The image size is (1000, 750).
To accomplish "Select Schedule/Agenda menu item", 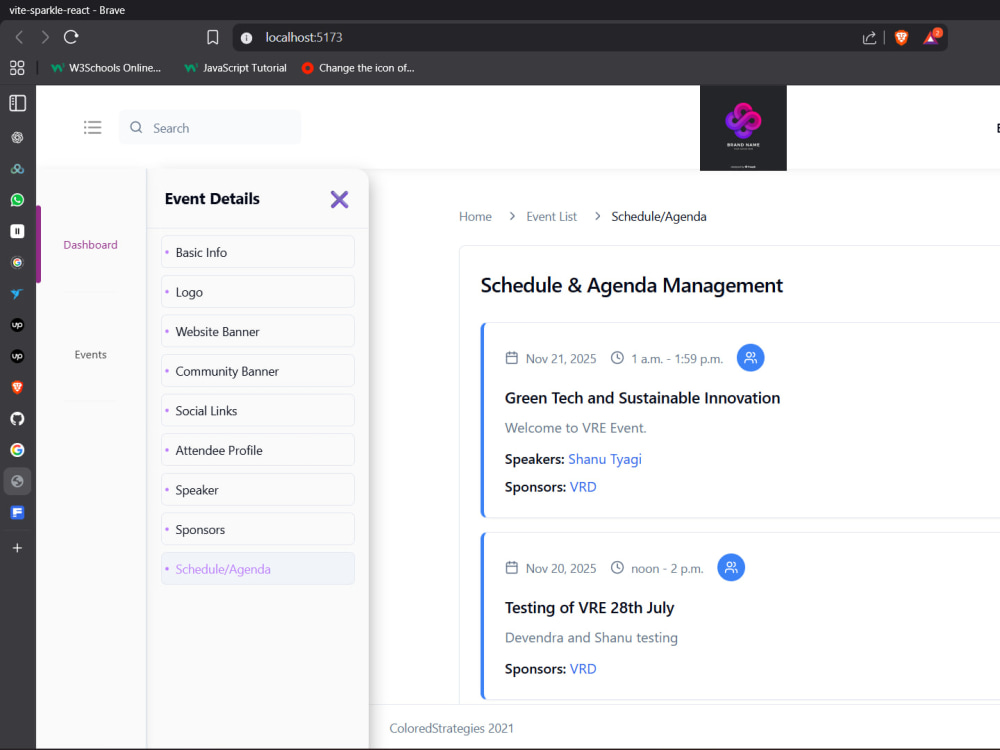I will [258, 568].
